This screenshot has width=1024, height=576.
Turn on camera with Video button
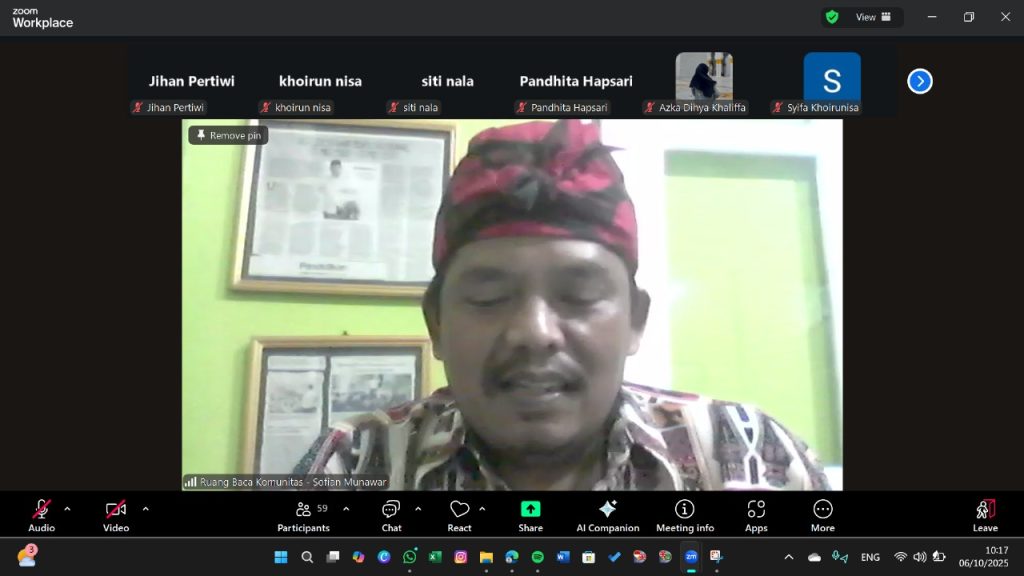point(116,514)
